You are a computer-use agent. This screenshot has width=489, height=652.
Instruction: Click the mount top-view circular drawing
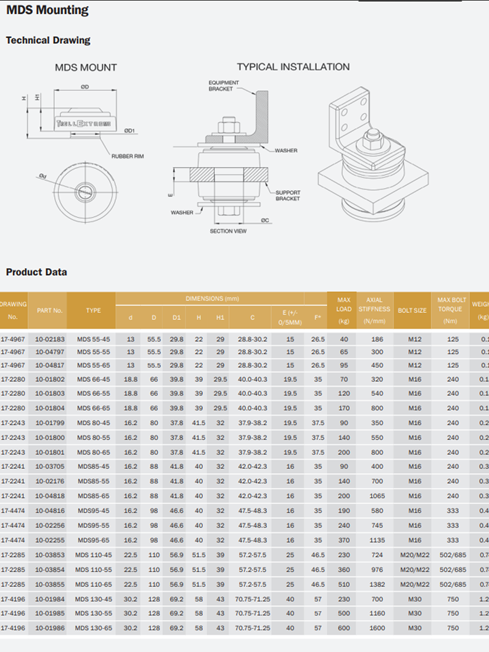85,192
